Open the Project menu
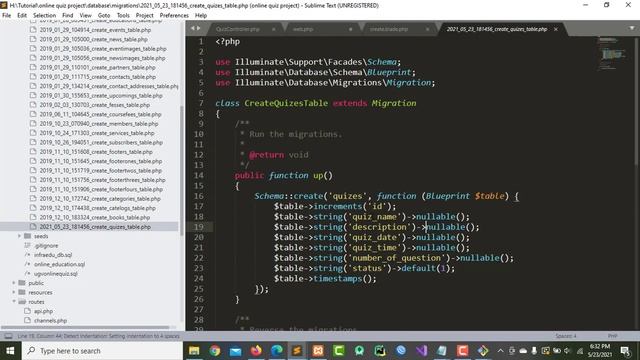The height and width of the screenshot is (360, 640). point(144,16)
